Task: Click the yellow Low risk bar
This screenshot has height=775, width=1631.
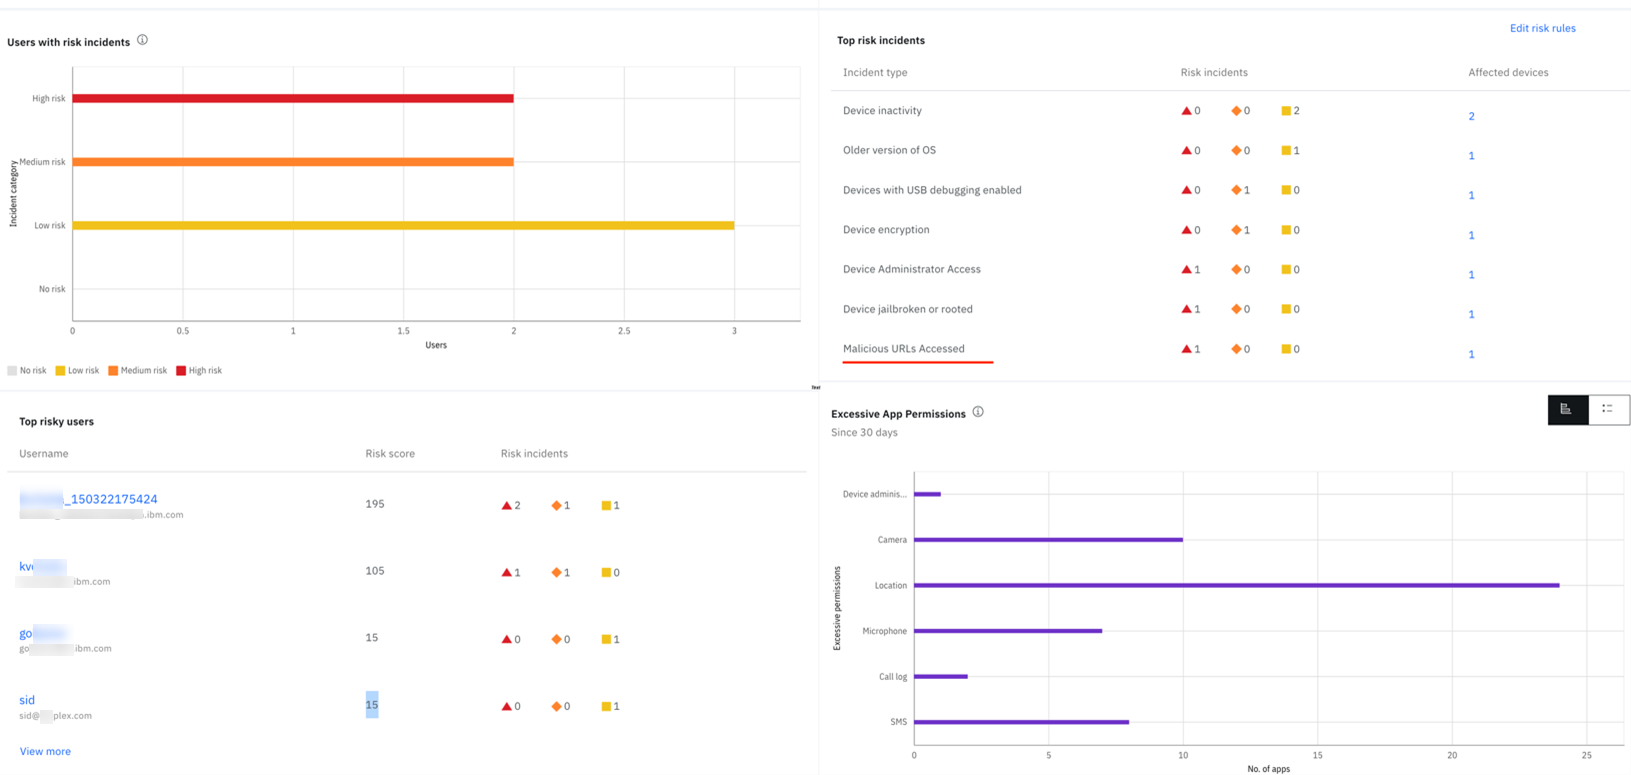Action: 403,225
